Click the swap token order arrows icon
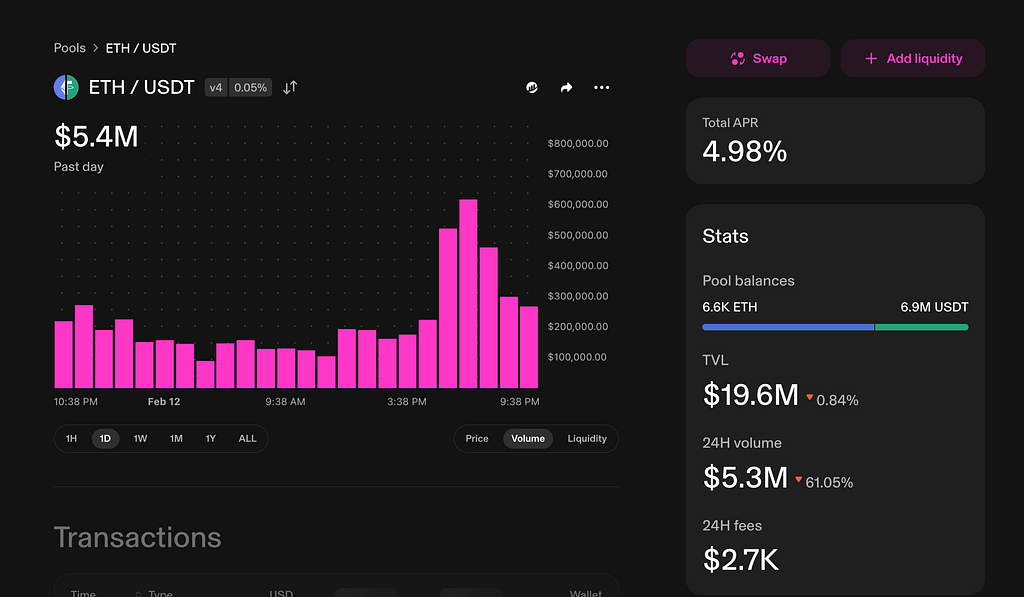Screen dimensions: 1024x597 point(290,88)
